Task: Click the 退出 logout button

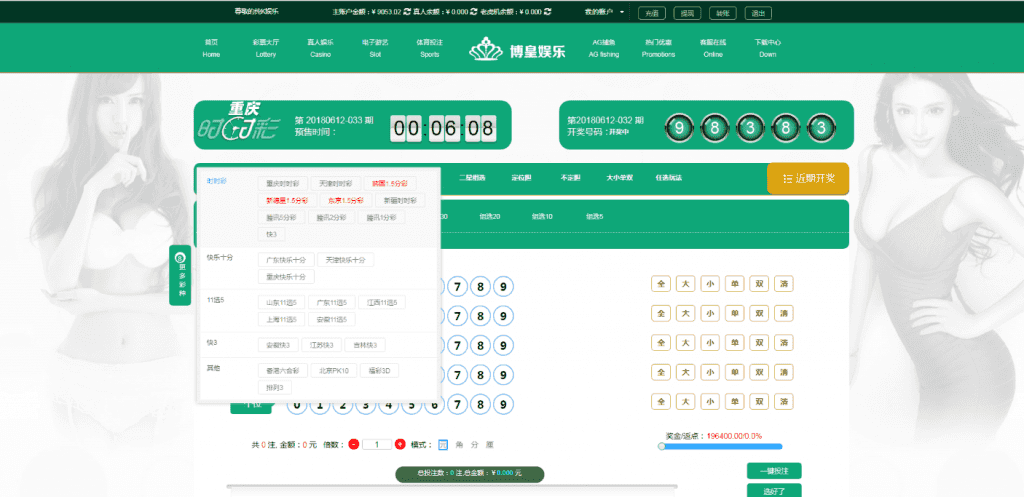Action: pyautogui.click(x=757, y=13)
